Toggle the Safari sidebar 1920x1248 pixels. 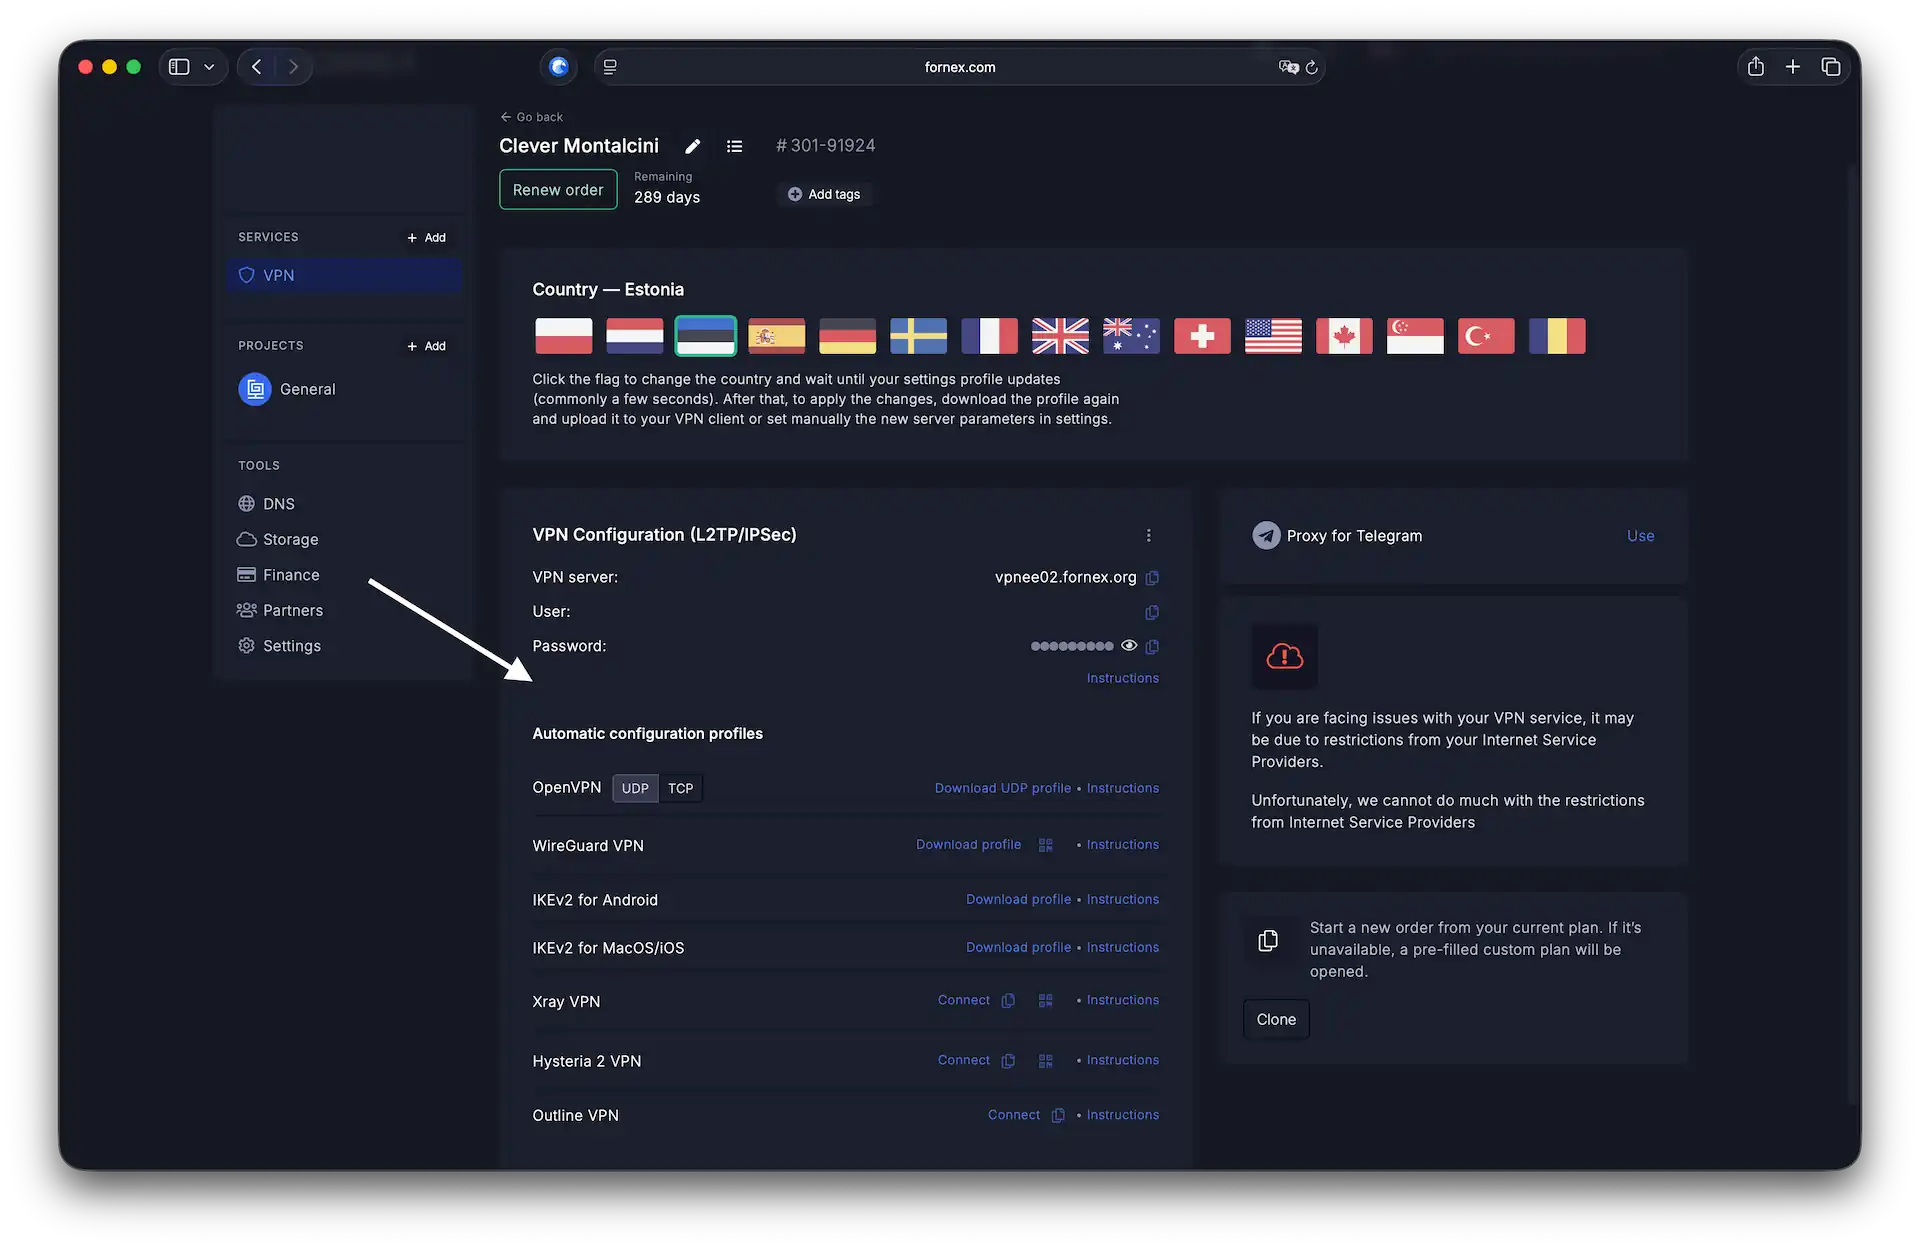tap(179, 67)
